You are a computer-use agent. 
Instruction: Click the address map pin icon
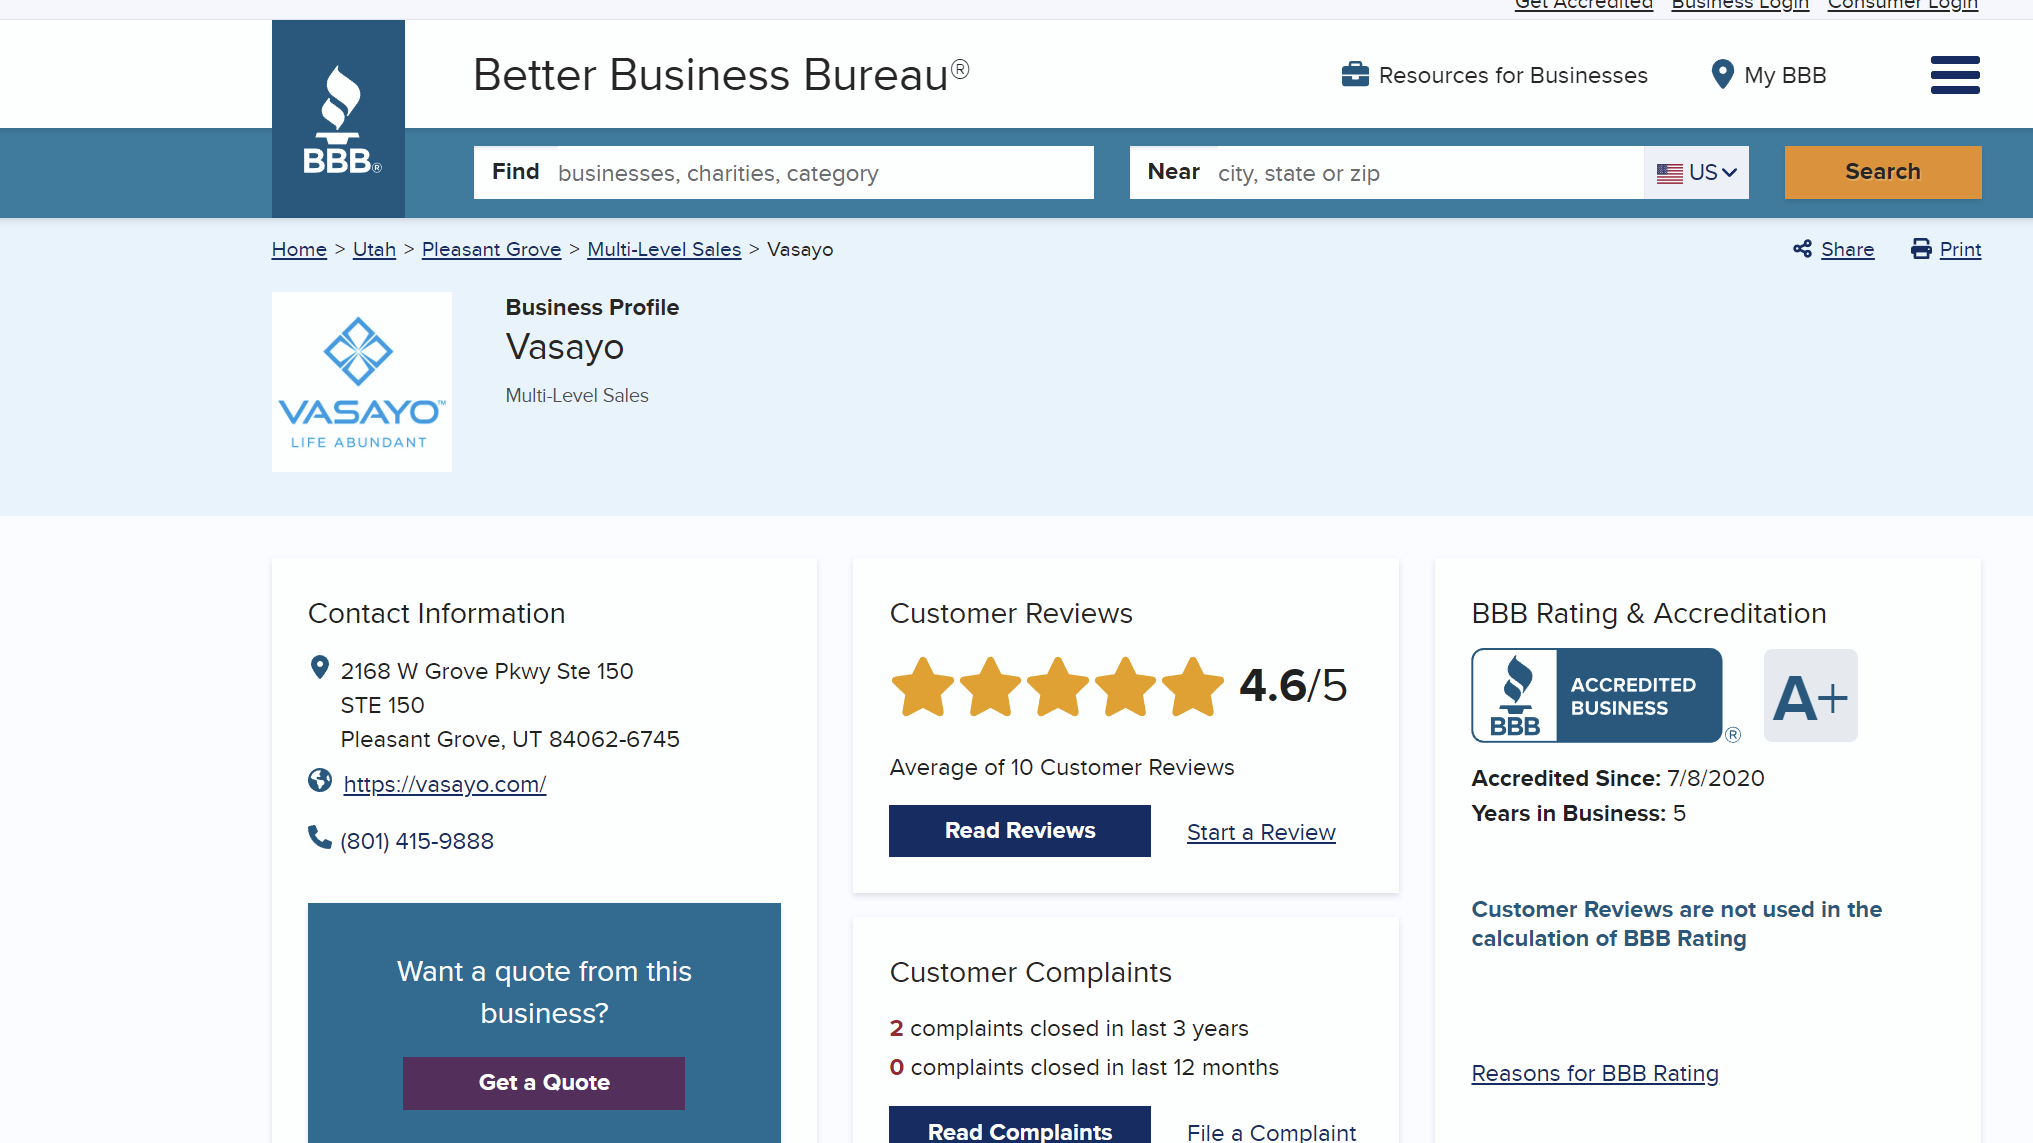coord(320,667)
